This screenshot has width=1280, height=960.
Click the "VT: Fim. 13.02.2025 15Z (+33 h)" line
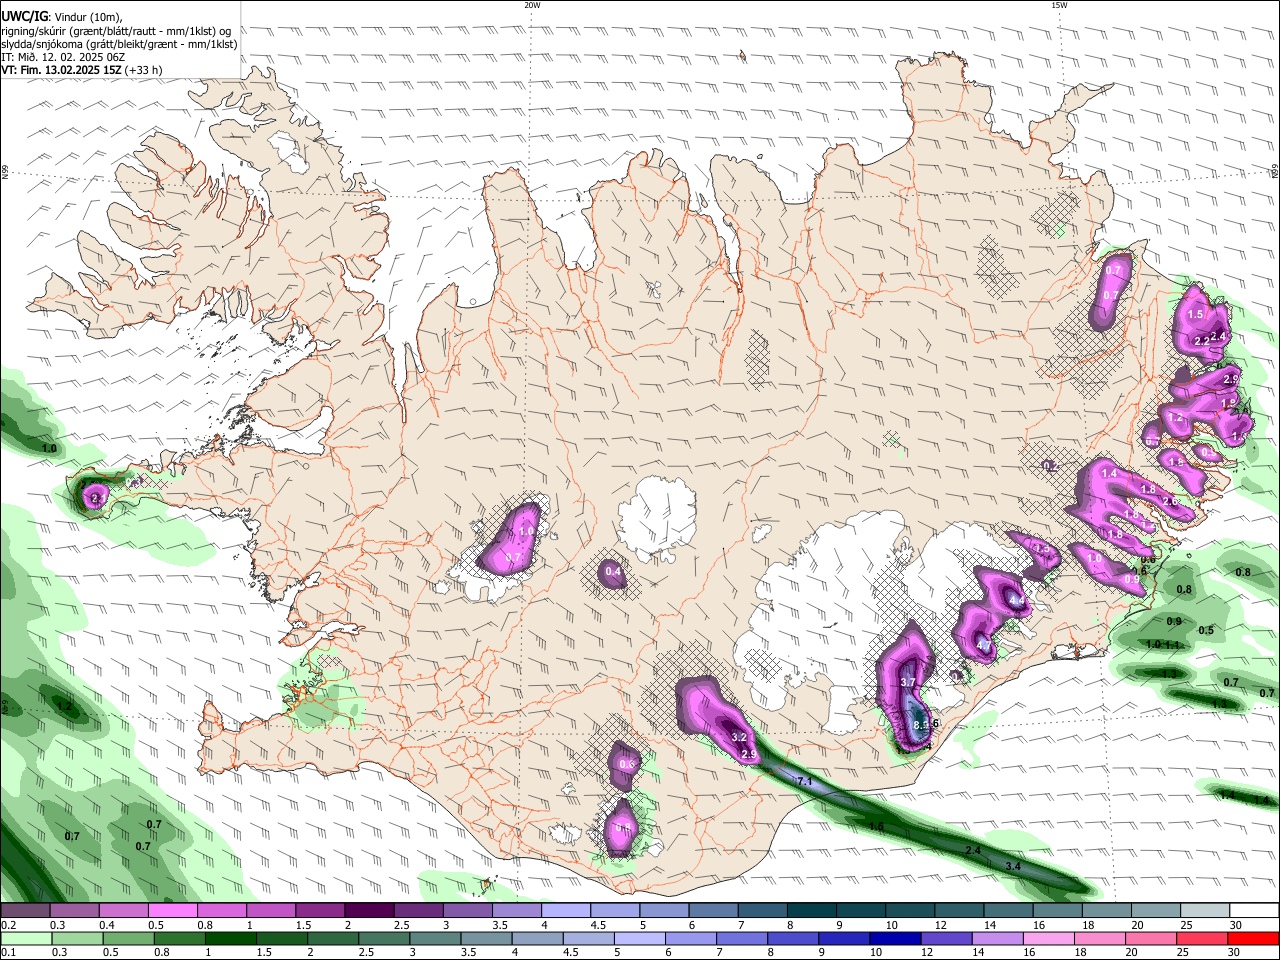[x=82, y=70]
